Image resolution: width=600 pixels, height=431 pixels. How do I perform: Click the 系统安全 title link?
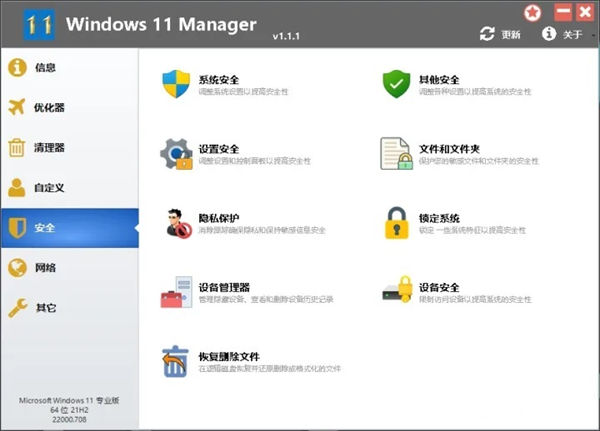(219, 79)
